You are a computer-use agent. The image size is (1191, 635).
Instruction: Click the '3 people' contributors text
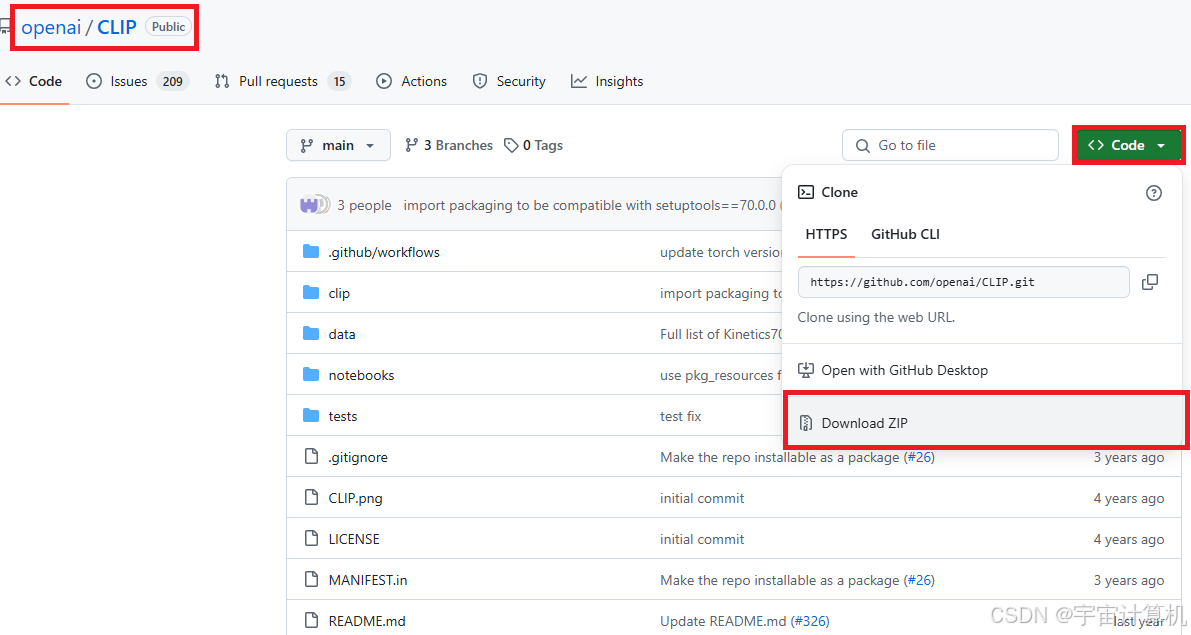click(365, 206)
